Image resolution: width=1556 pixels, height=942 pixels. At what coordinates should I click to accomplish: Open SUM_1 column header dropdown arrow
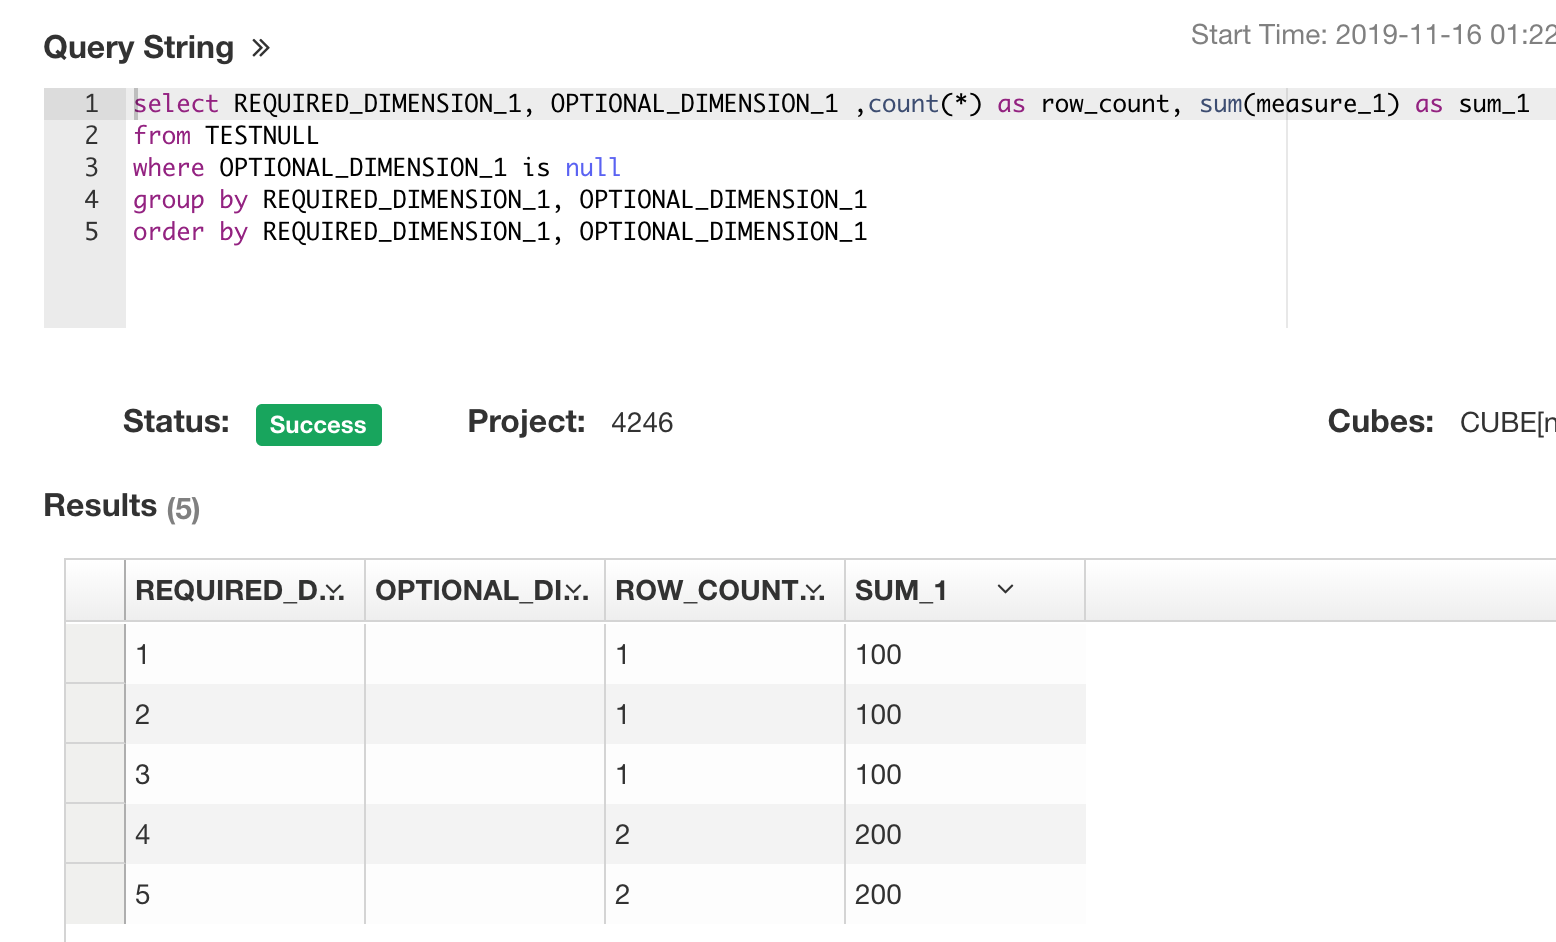pyautogui.click(x=1006, y=589)
